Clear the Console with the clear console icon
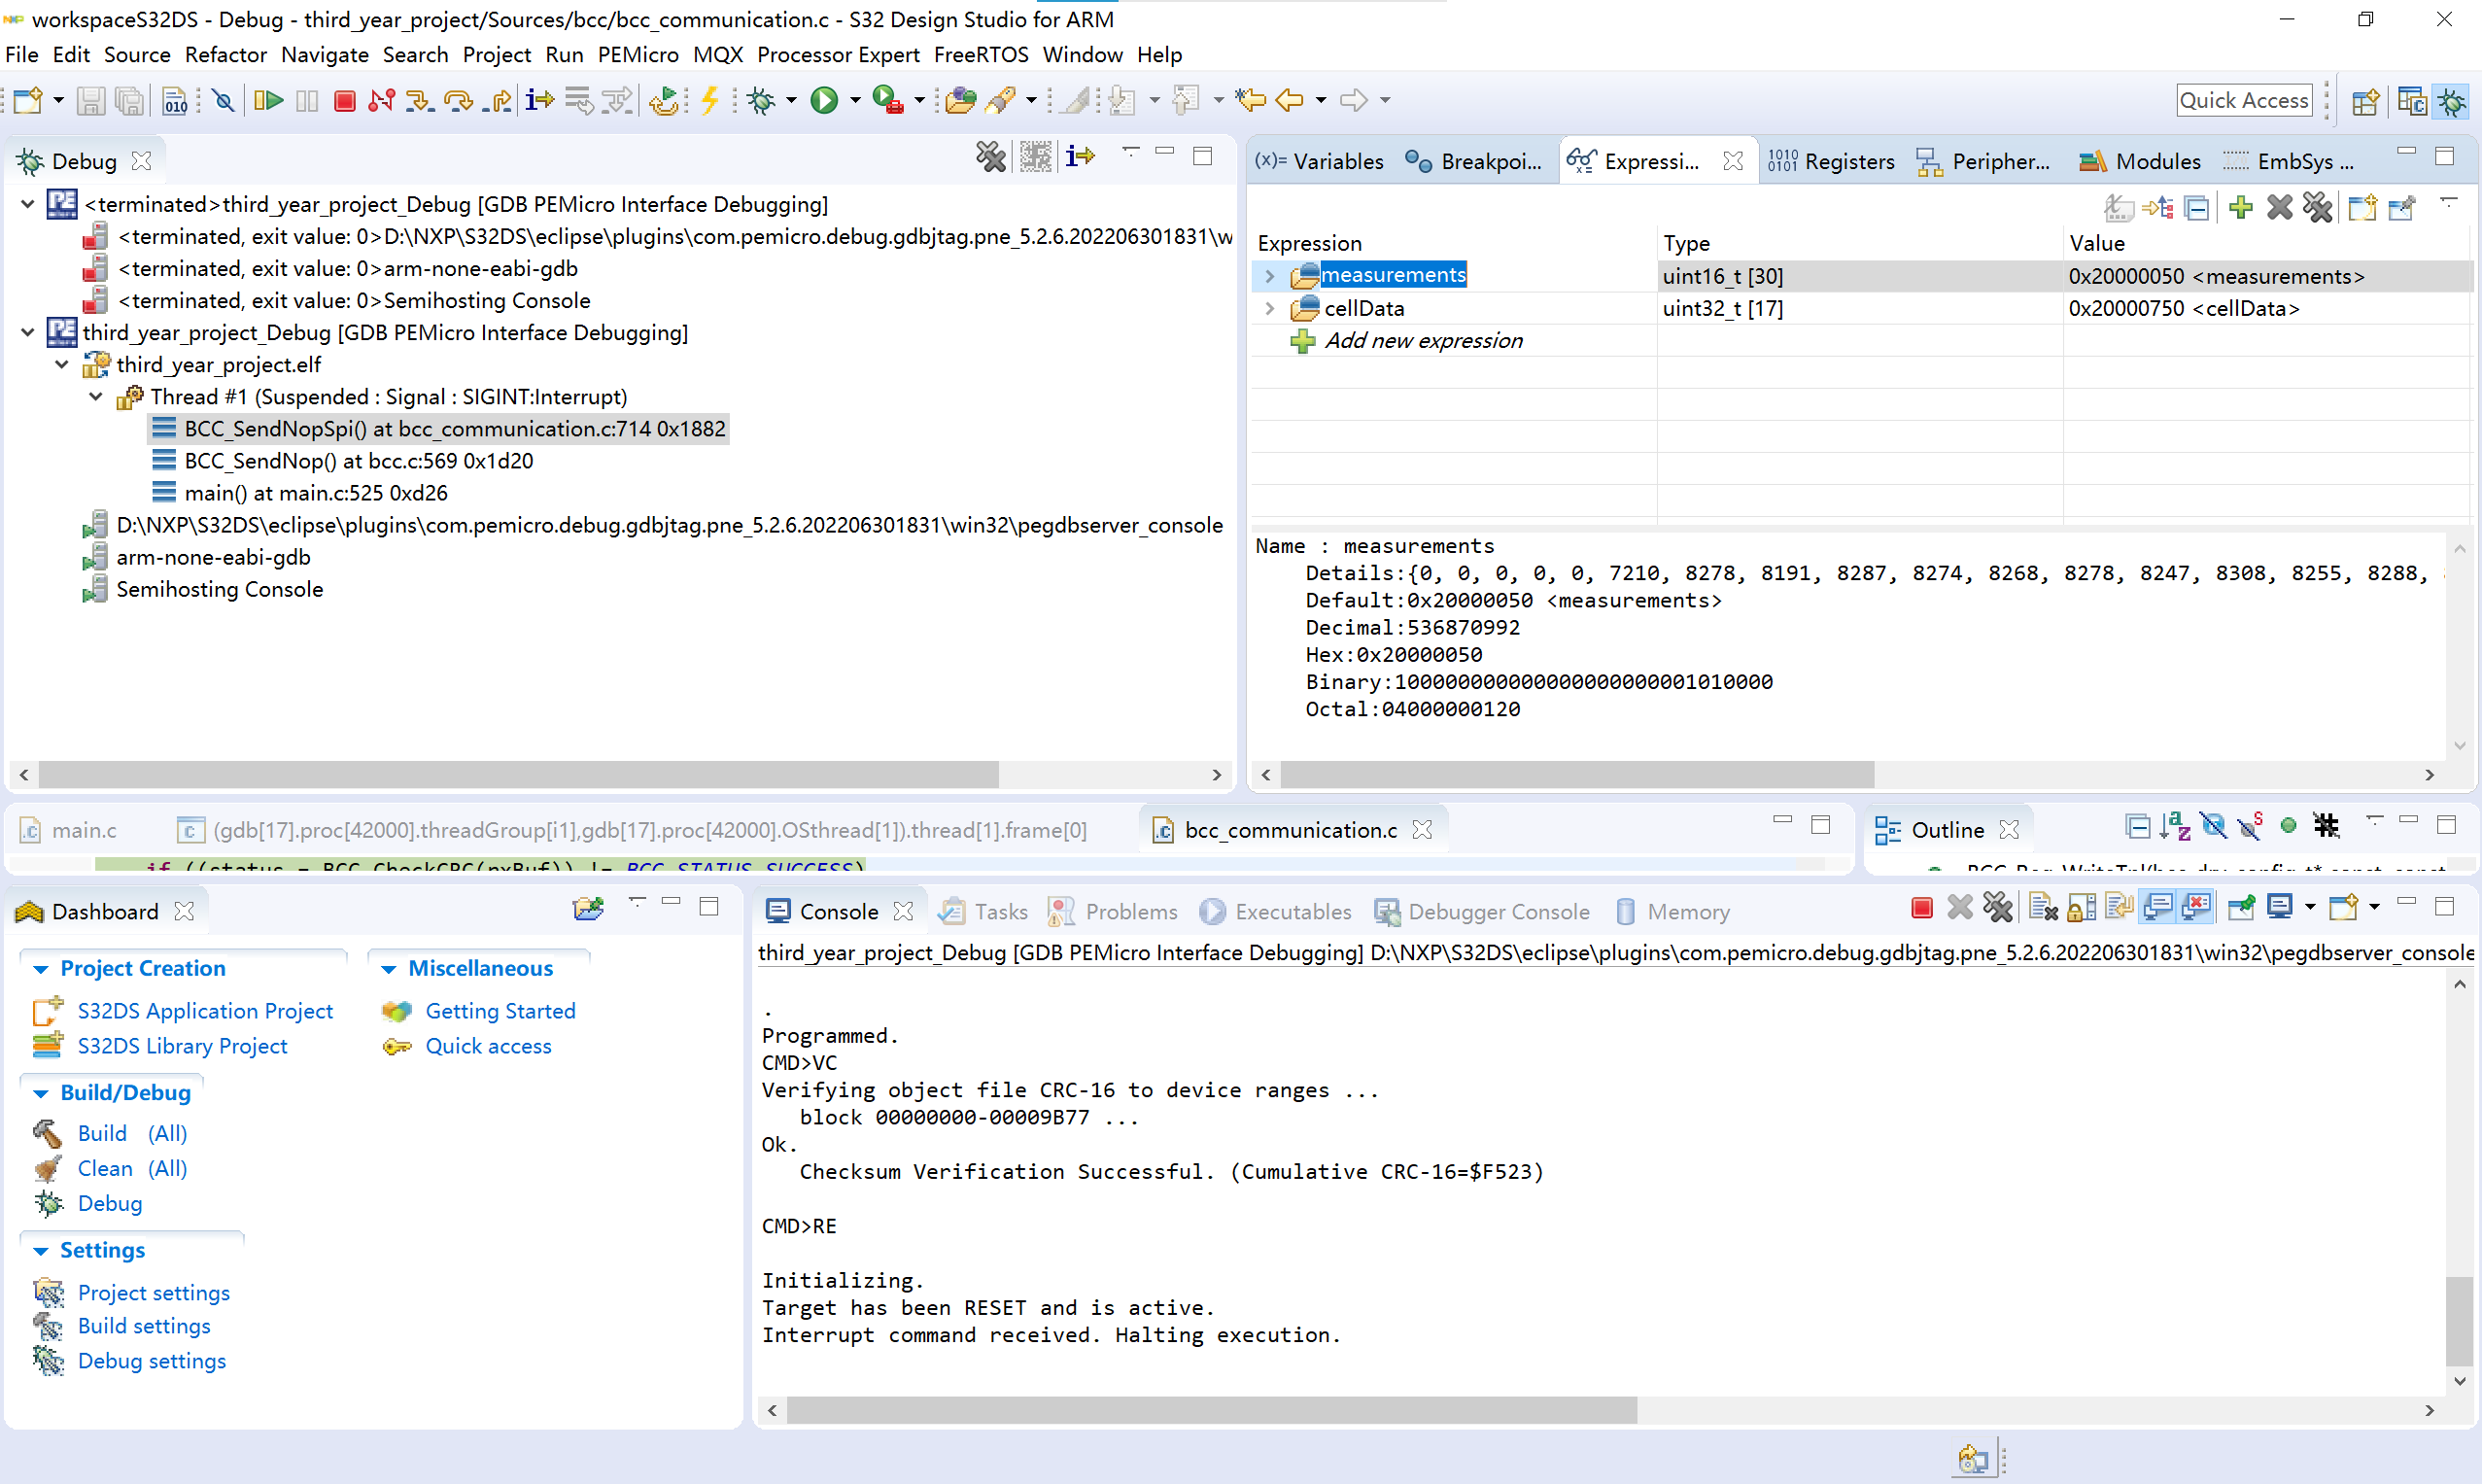 coord(2043,907)
